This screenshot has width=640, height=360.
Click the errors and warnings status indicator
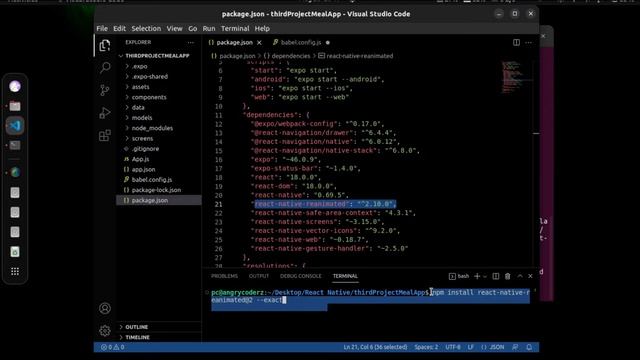point(112,347)
